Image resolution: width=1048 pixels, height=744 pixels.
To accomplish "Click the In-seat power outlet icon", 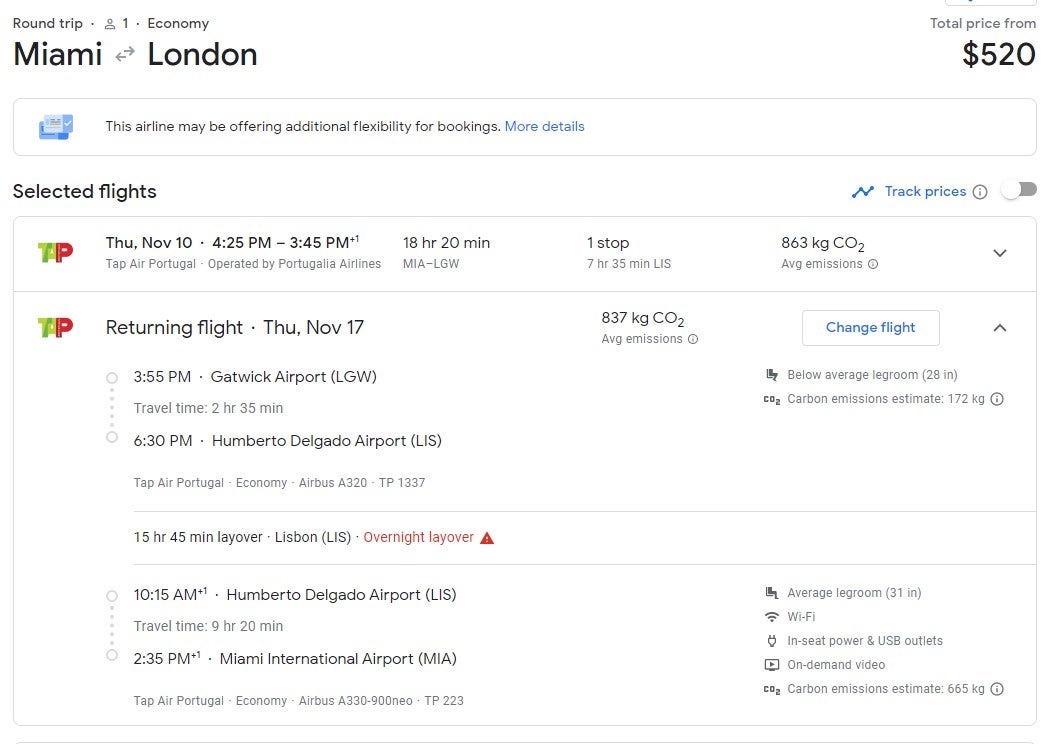I will pyautogui.click(x=771, y=641).
